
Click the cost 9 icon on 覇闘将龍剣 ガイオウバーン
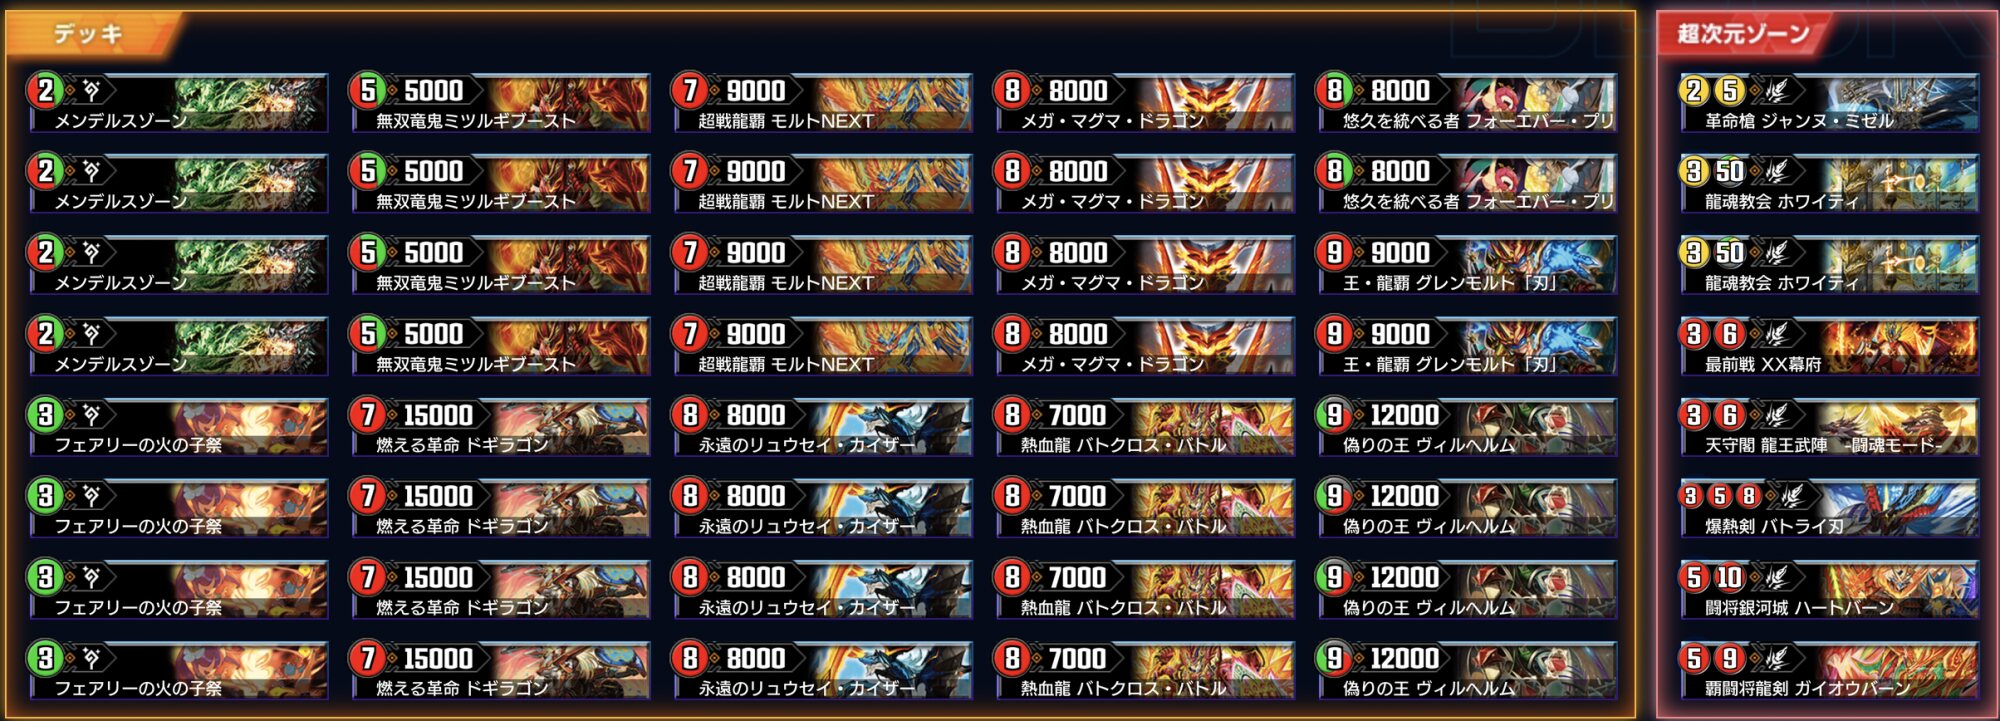1730,659
